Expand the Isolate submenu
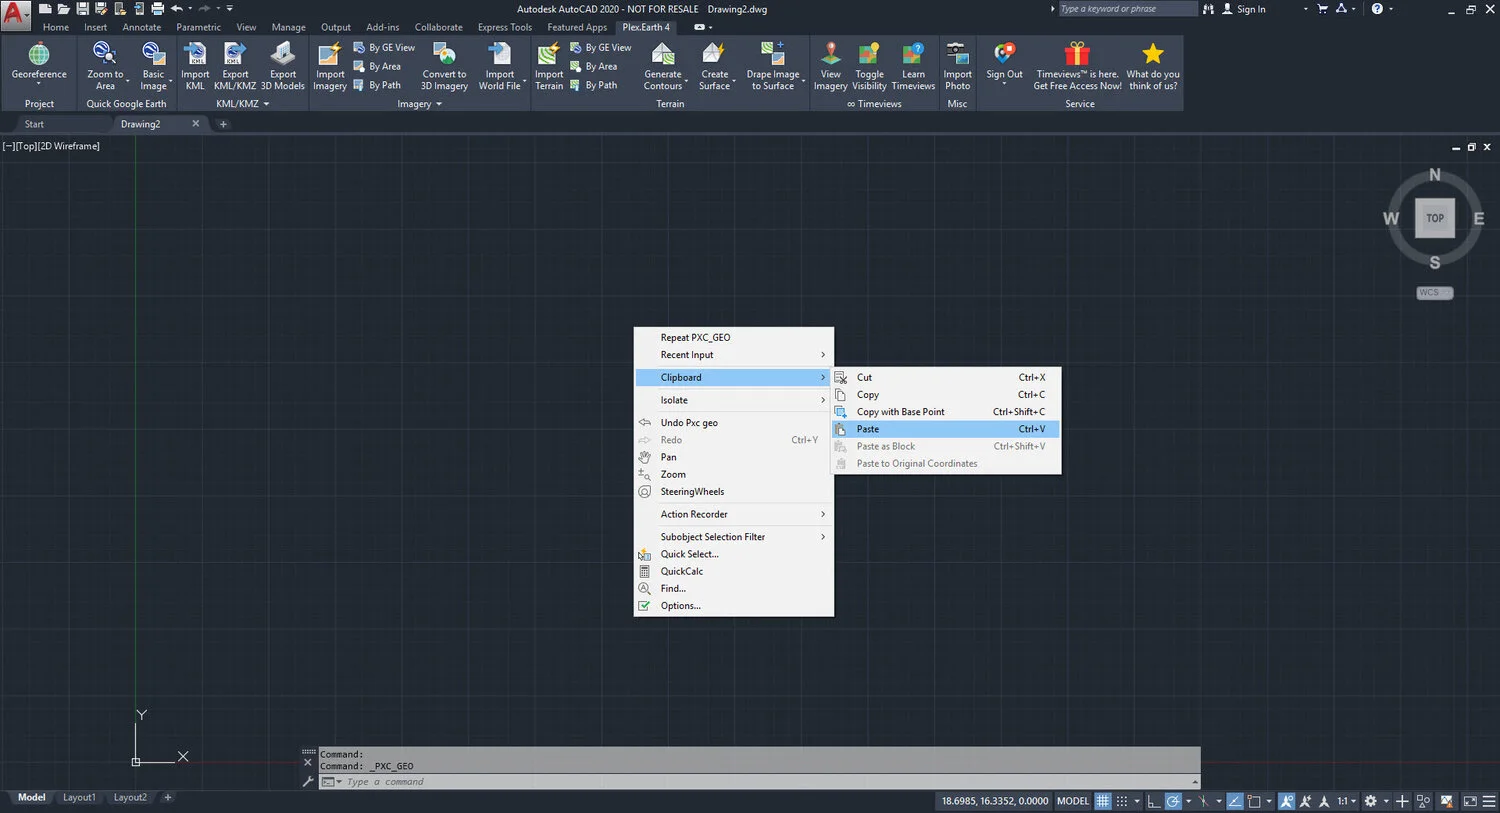Screen dimensions: 1500x813 click(x=734, y=400)
